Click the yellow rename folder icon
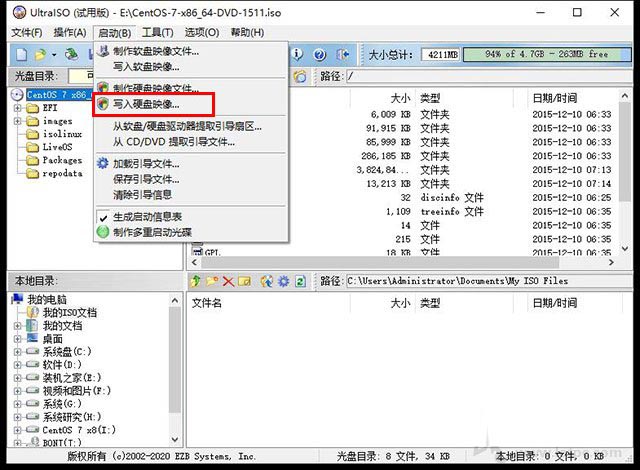Image resolution: width=640 pixels, height=470 pixels. [x=244, y=281]
